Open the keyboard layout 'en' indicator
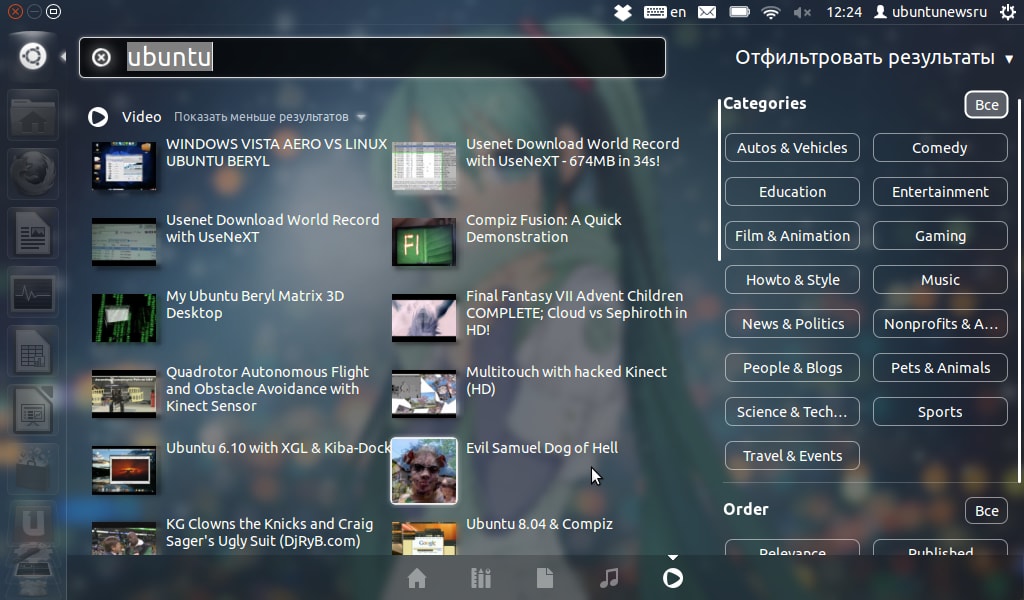The height and width of the screenshot is (600, 1024). tap(665, 12)
